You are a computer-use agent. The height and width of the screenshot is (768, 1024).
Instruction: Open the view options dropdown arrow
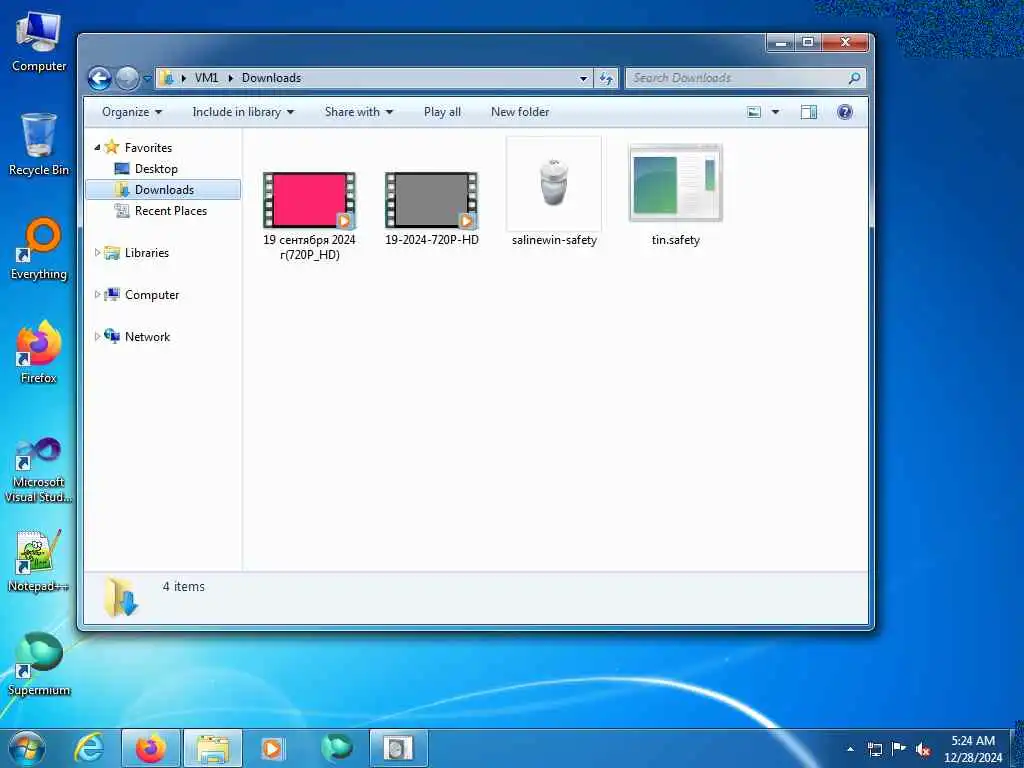tap(775, 112)
